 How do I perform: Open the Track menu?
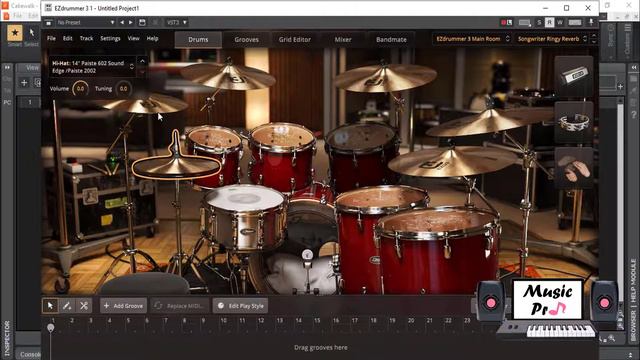tap(86, 38)
